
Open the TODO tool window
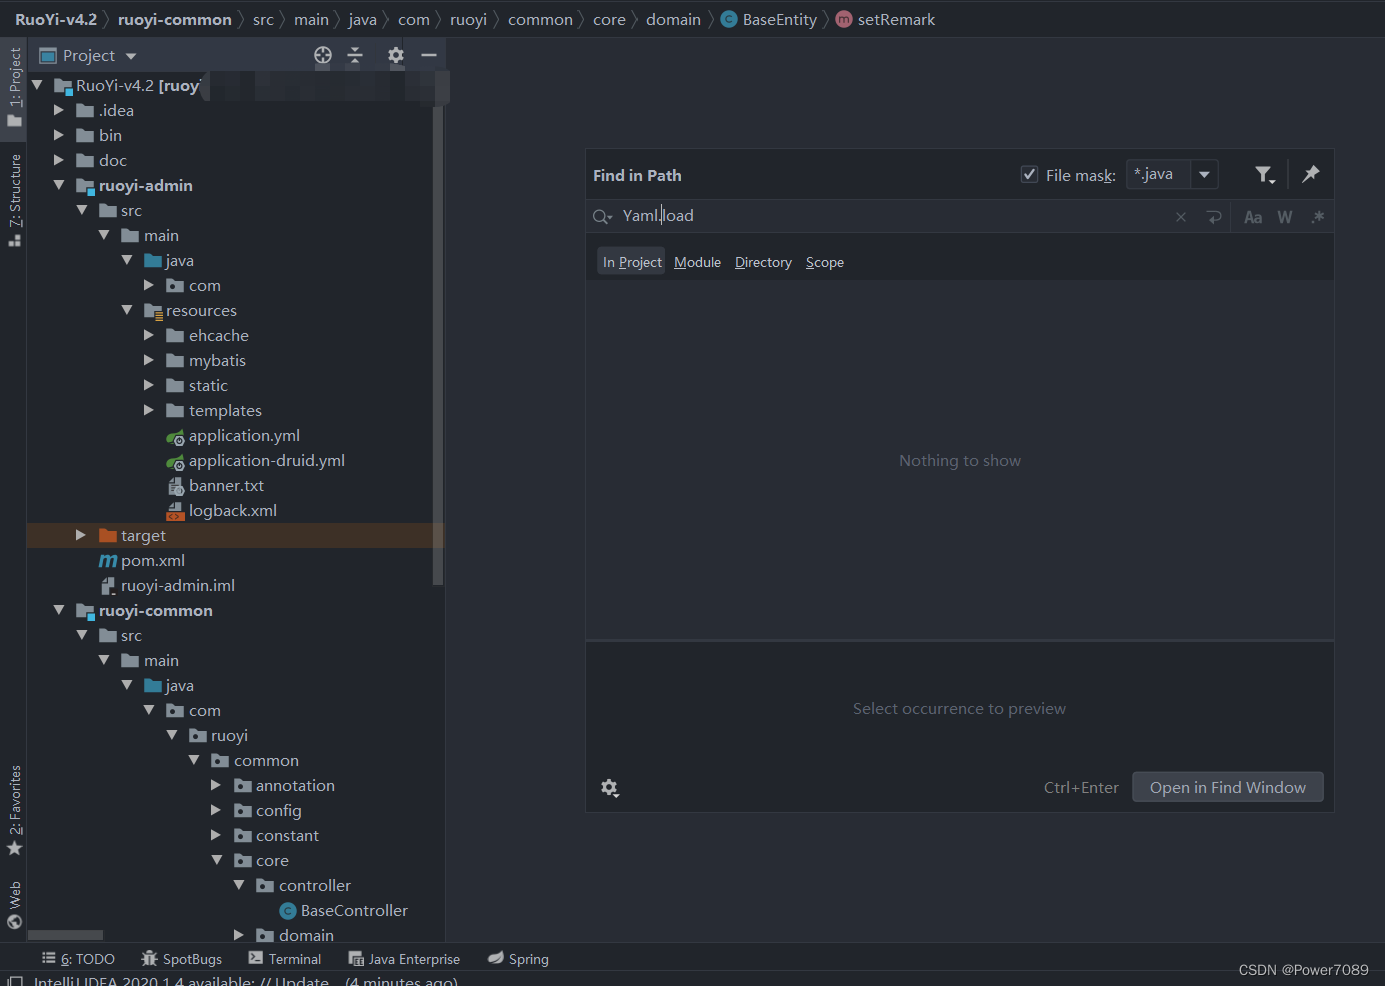[x=78, y=959]
